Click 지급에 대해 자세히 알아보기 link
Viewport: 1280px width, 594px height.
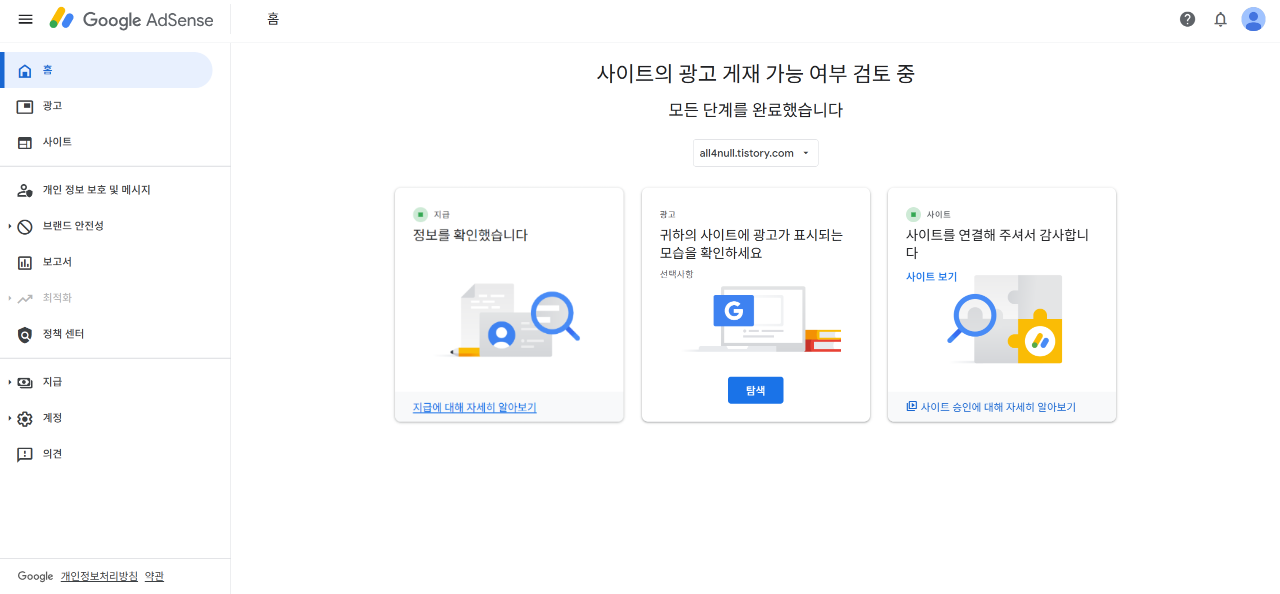[477, 407]
